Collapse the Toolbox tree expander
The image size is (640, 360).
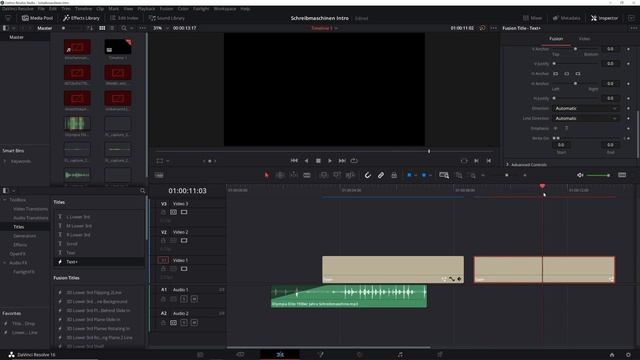tap(4, 200)
